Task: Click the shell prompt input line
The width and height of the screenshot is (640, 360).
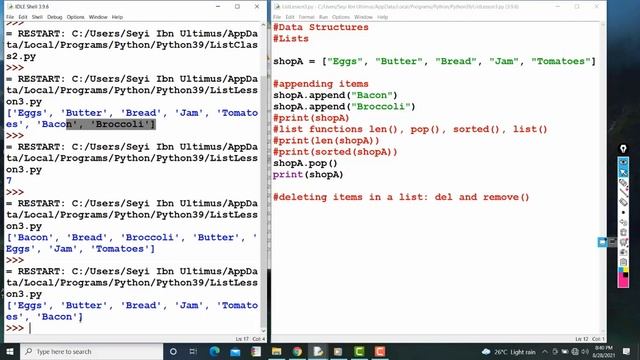Action: pyautogui.click(x=133, y=328)
